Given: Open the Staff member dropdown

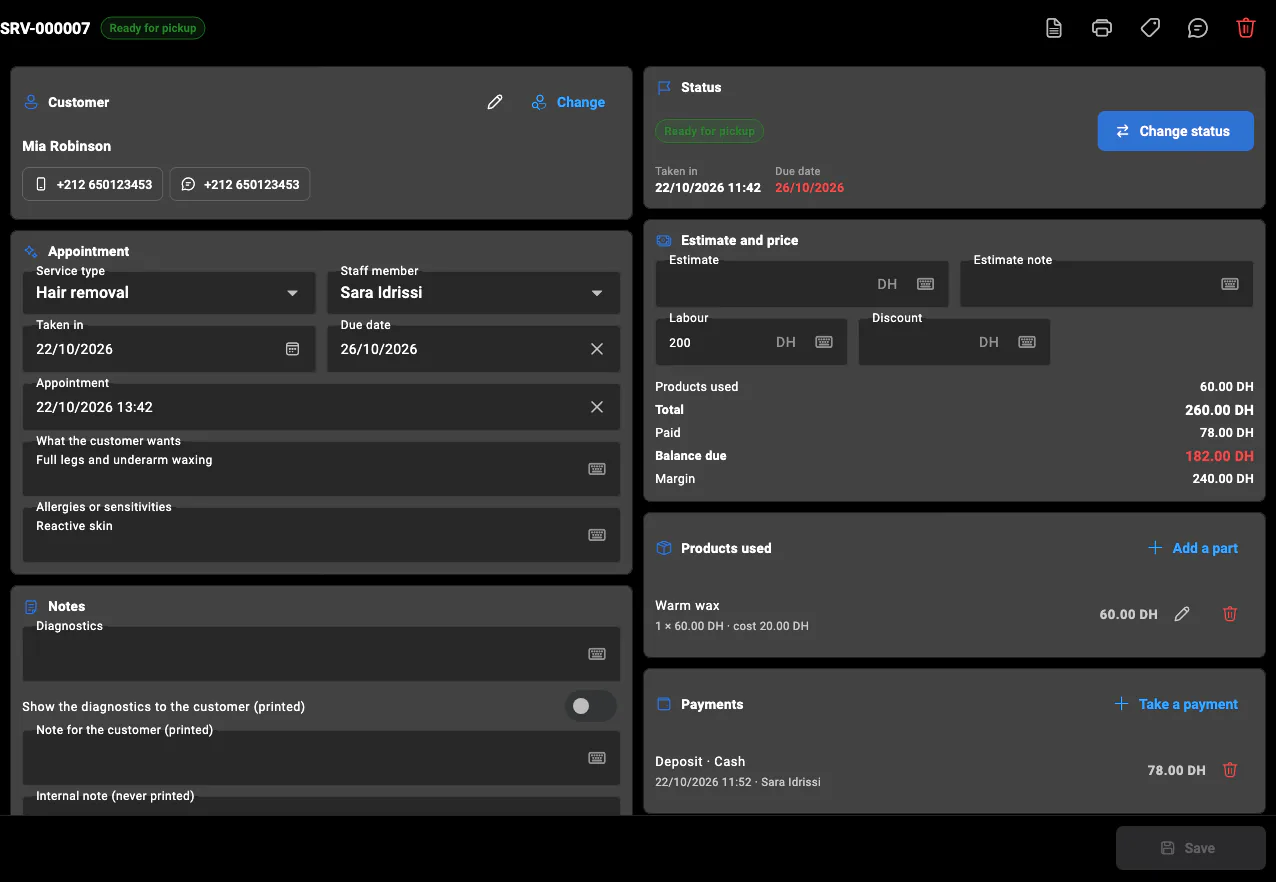Looking at the screenshot, I should (473, 293).
